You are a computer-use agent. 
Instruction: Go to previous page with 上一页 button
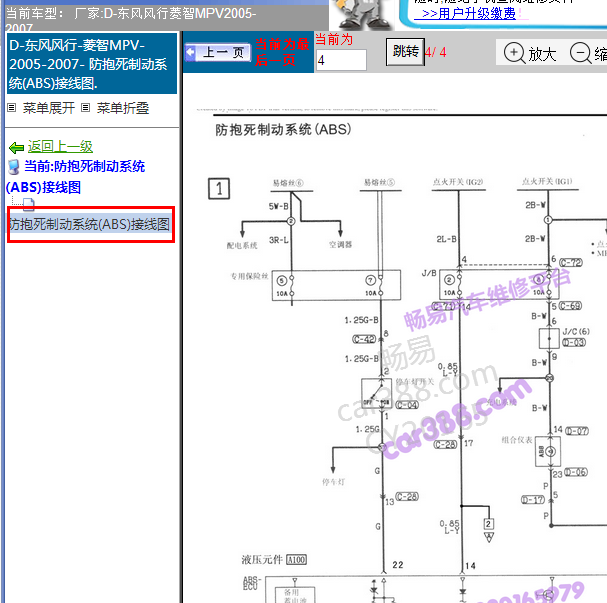218,52
